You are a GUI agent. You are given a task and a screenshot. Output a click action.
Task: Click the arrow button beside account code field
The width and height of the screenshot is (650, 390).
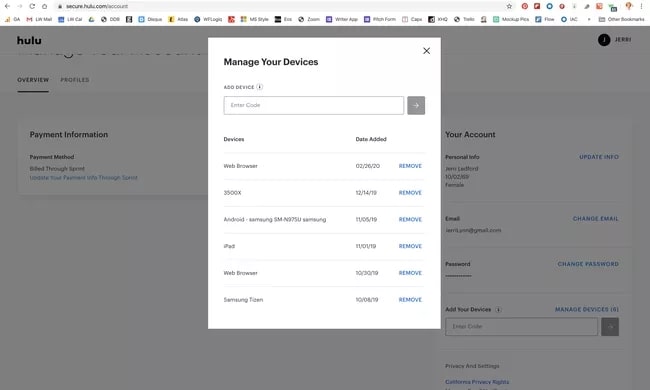(x=610, y=327)
